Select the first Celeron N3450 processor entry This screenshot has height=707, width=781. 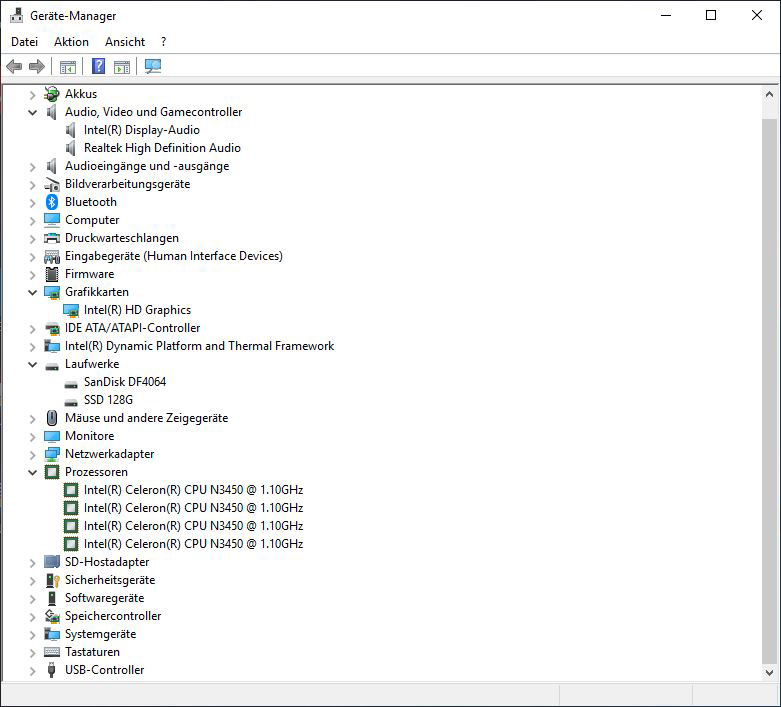coord(194,490)
